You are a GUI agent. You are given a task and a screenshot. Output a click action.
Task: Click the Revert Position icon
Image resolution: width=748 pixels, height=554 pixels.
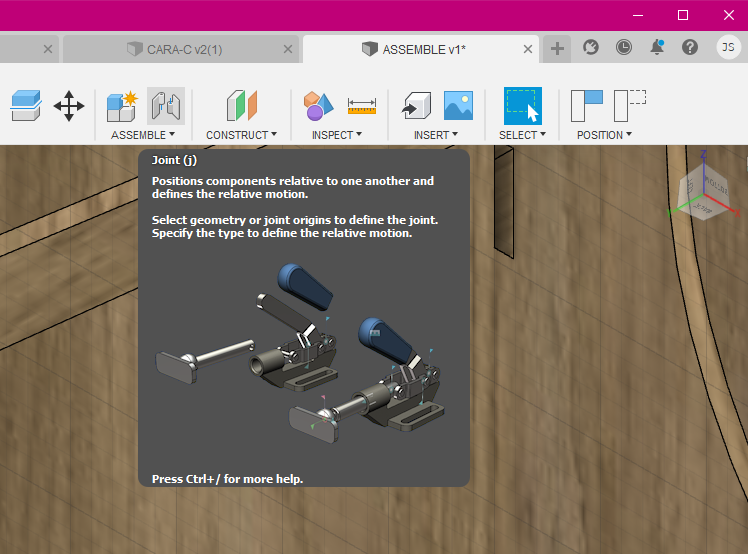[630, 105]
